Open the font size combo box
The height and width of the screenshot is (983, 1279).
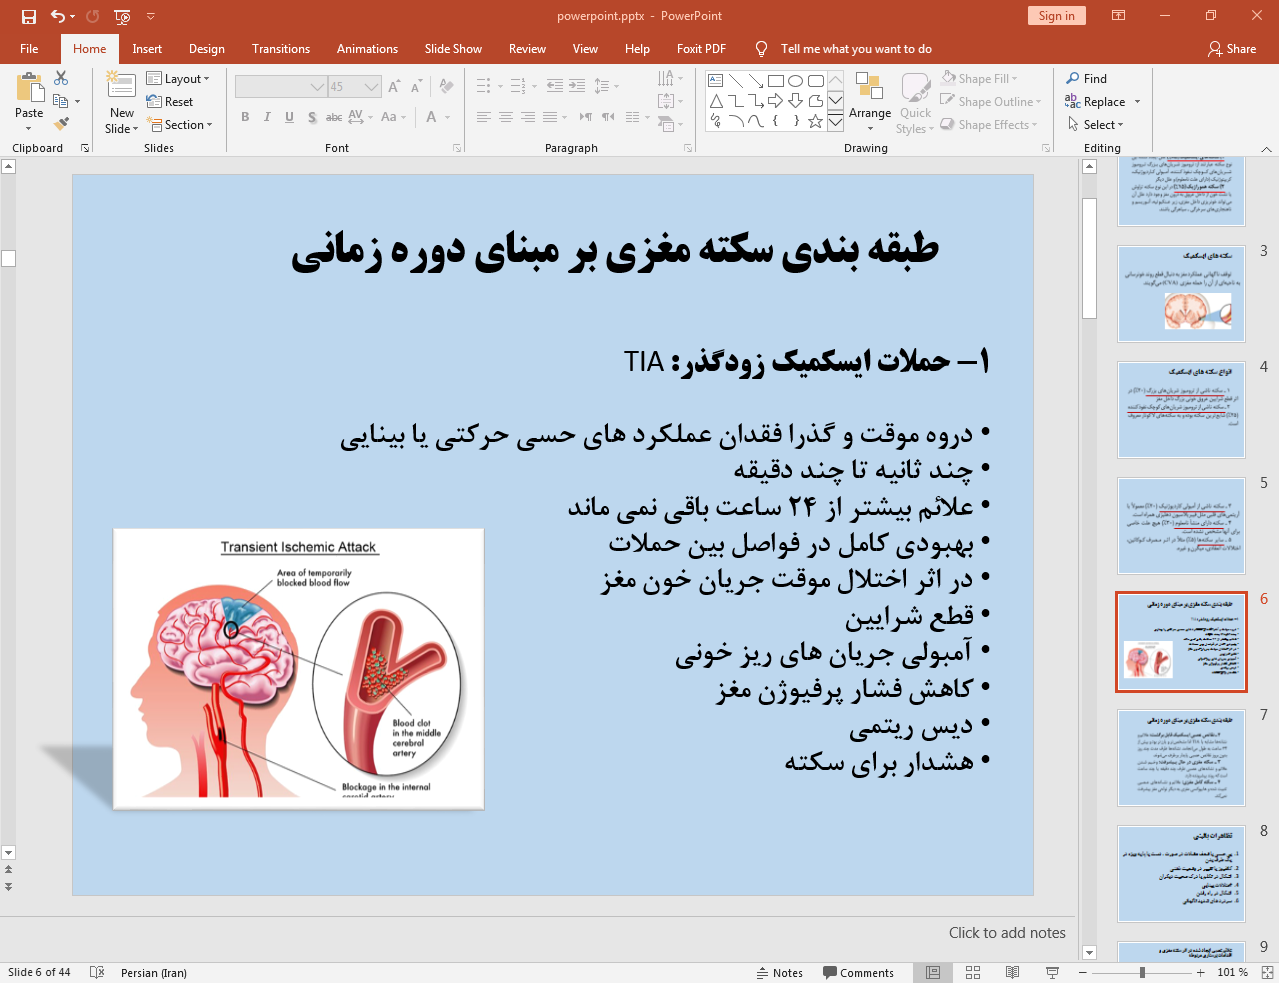[x=354, y=87]
